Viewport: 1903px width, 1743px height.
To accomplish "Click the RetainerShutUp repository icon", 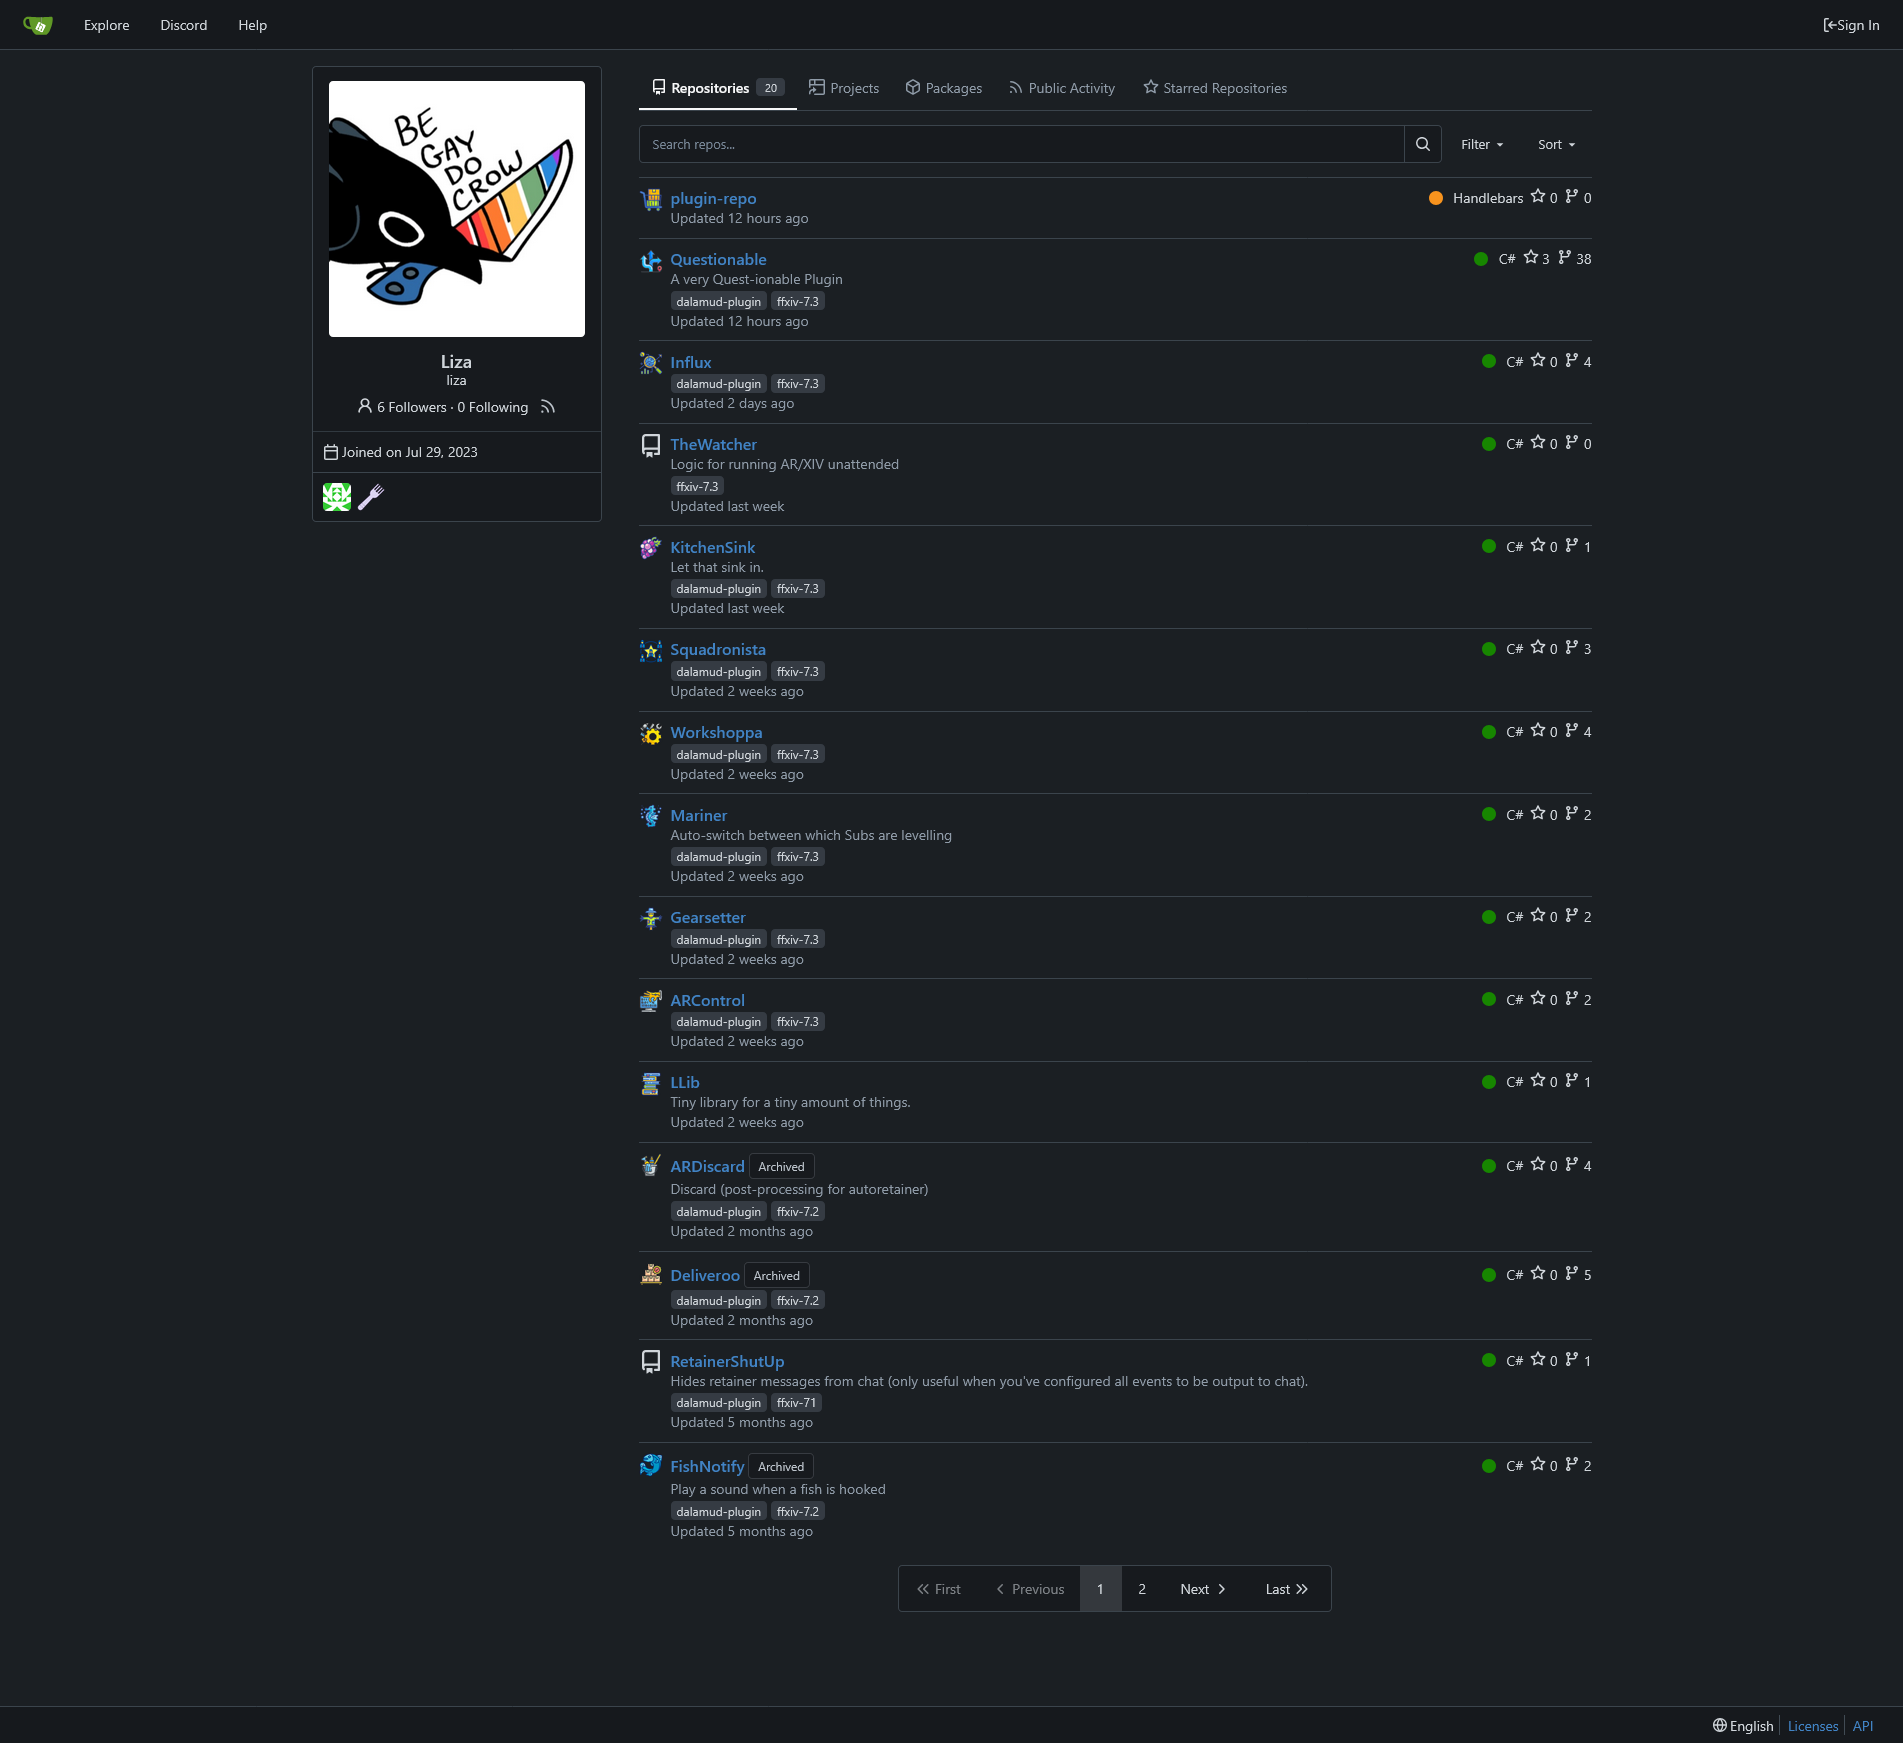I will point(651,1362).
